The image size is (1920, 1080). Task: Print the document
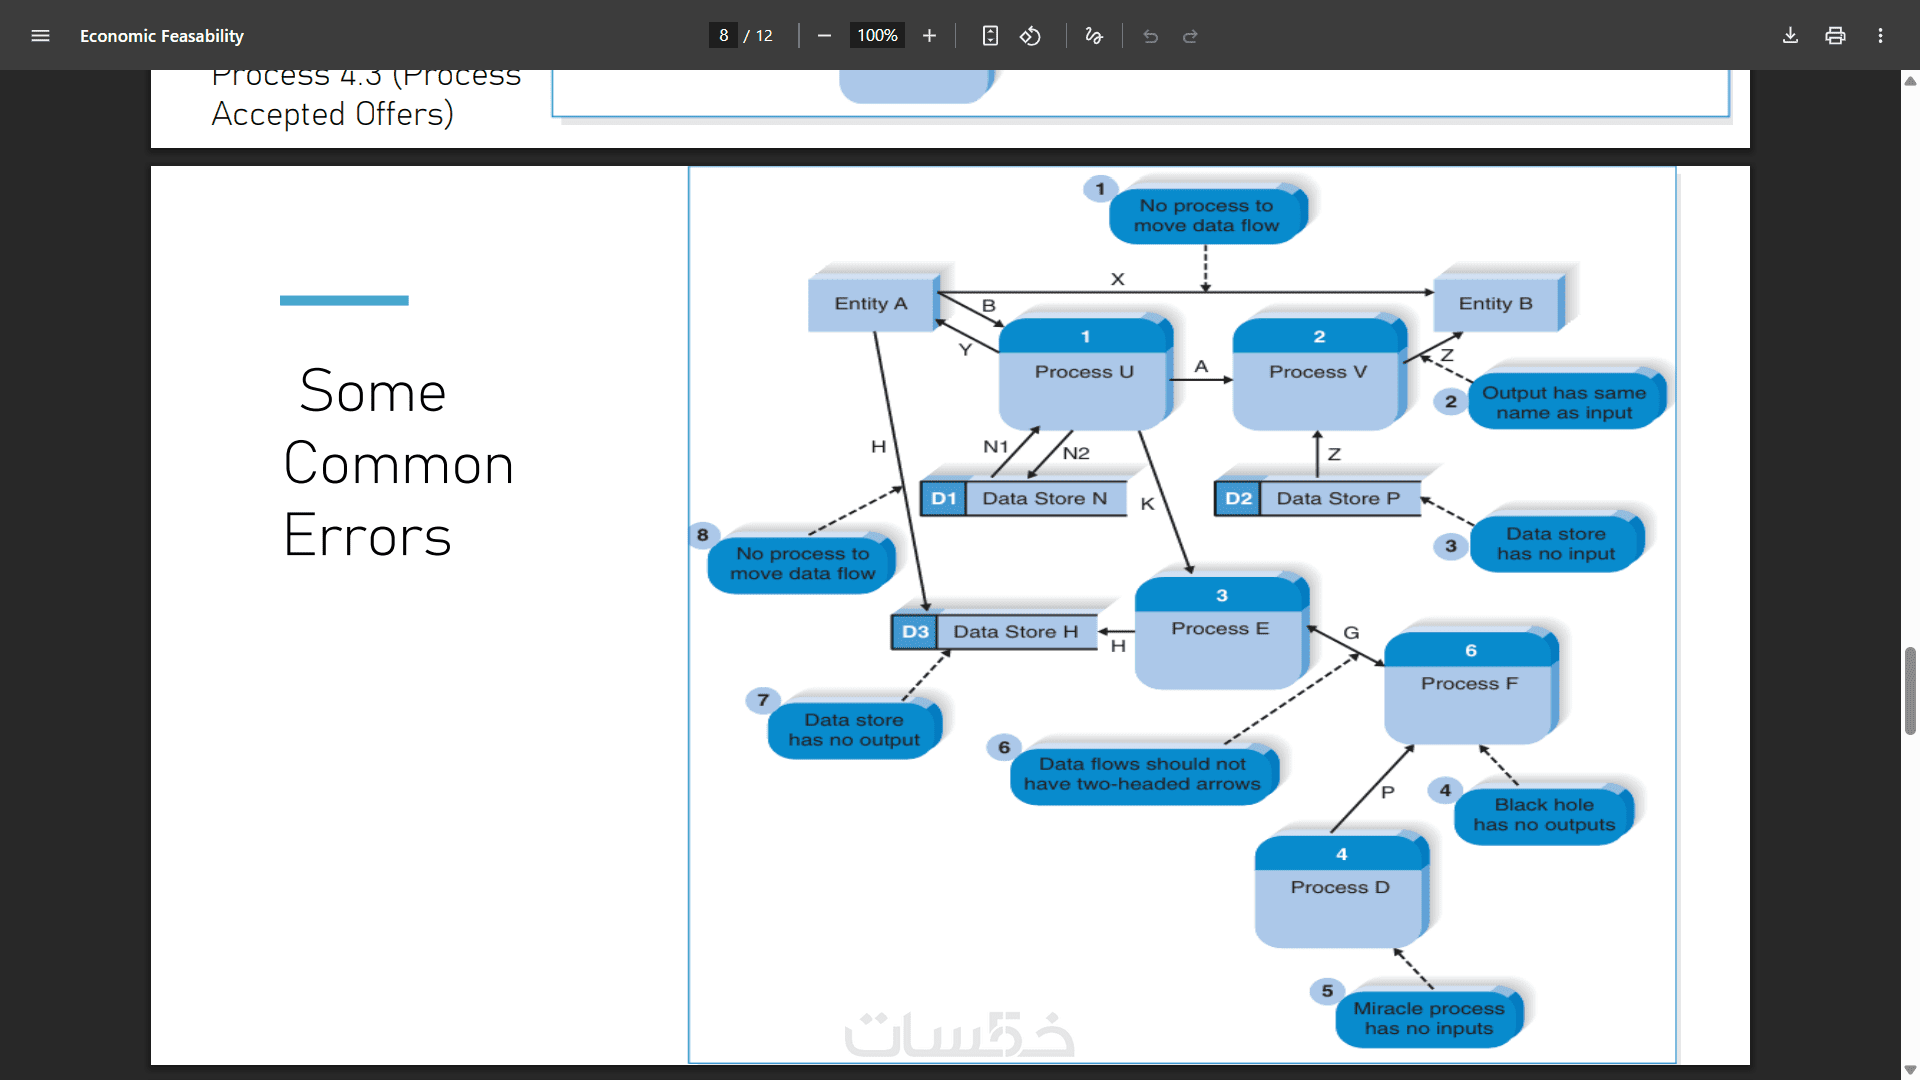pos(1835,36)
